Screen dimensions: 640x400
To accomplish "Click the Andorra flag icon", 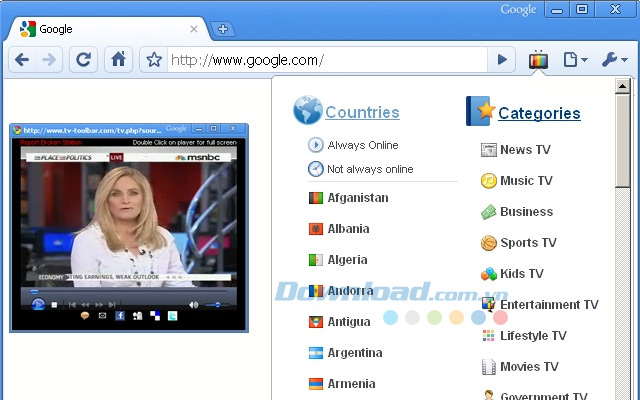I will [316, 291].
